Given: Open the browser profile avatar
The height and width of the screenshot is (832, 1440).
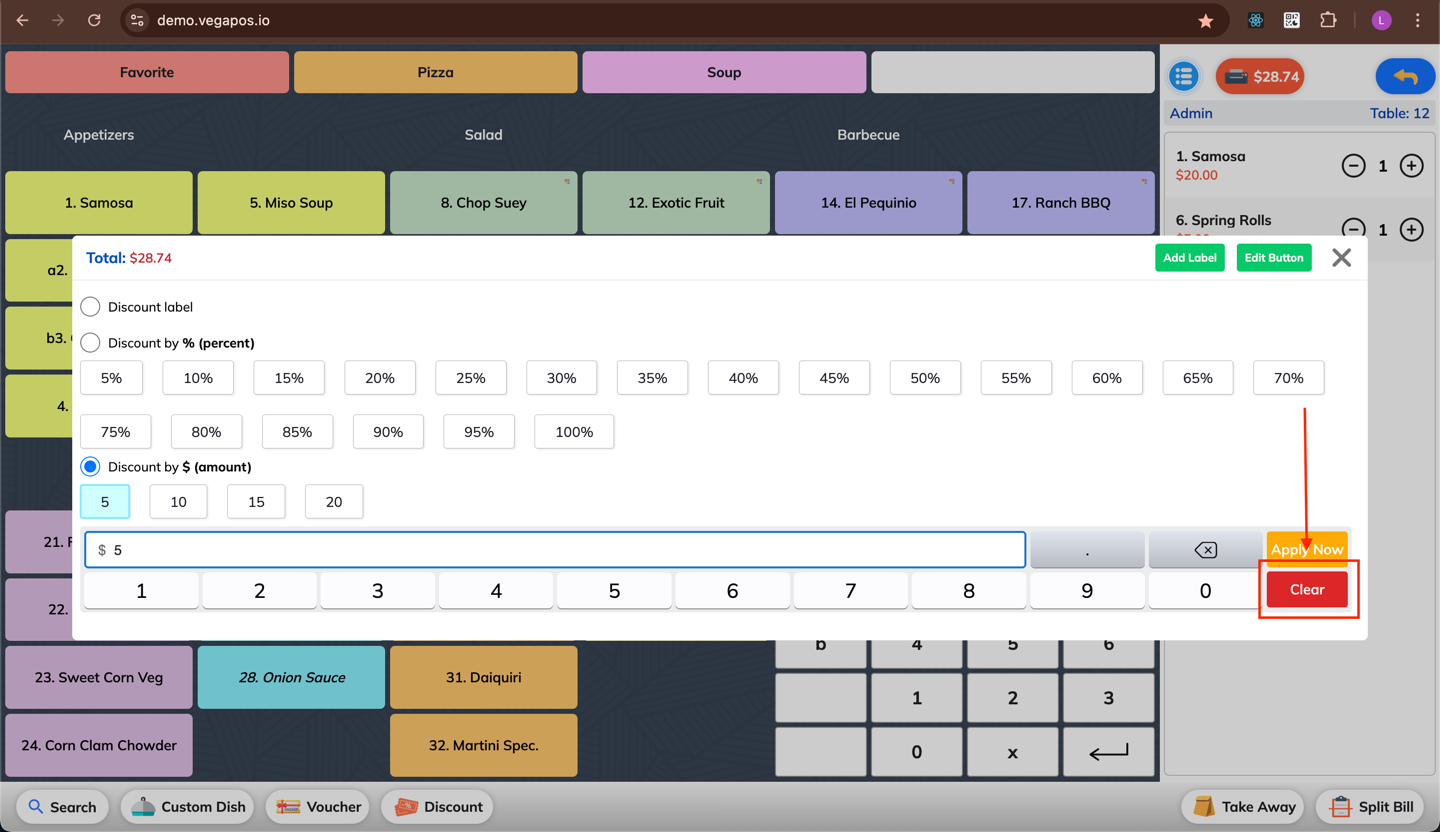Looking at the screenshot, I should [x=1381, y=20].
